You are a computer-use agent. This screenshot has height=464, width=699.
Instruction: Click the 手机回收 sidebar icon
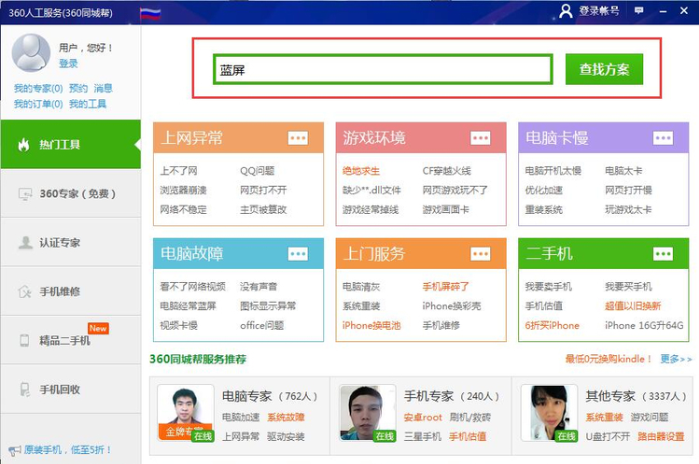tap(25, 389)
